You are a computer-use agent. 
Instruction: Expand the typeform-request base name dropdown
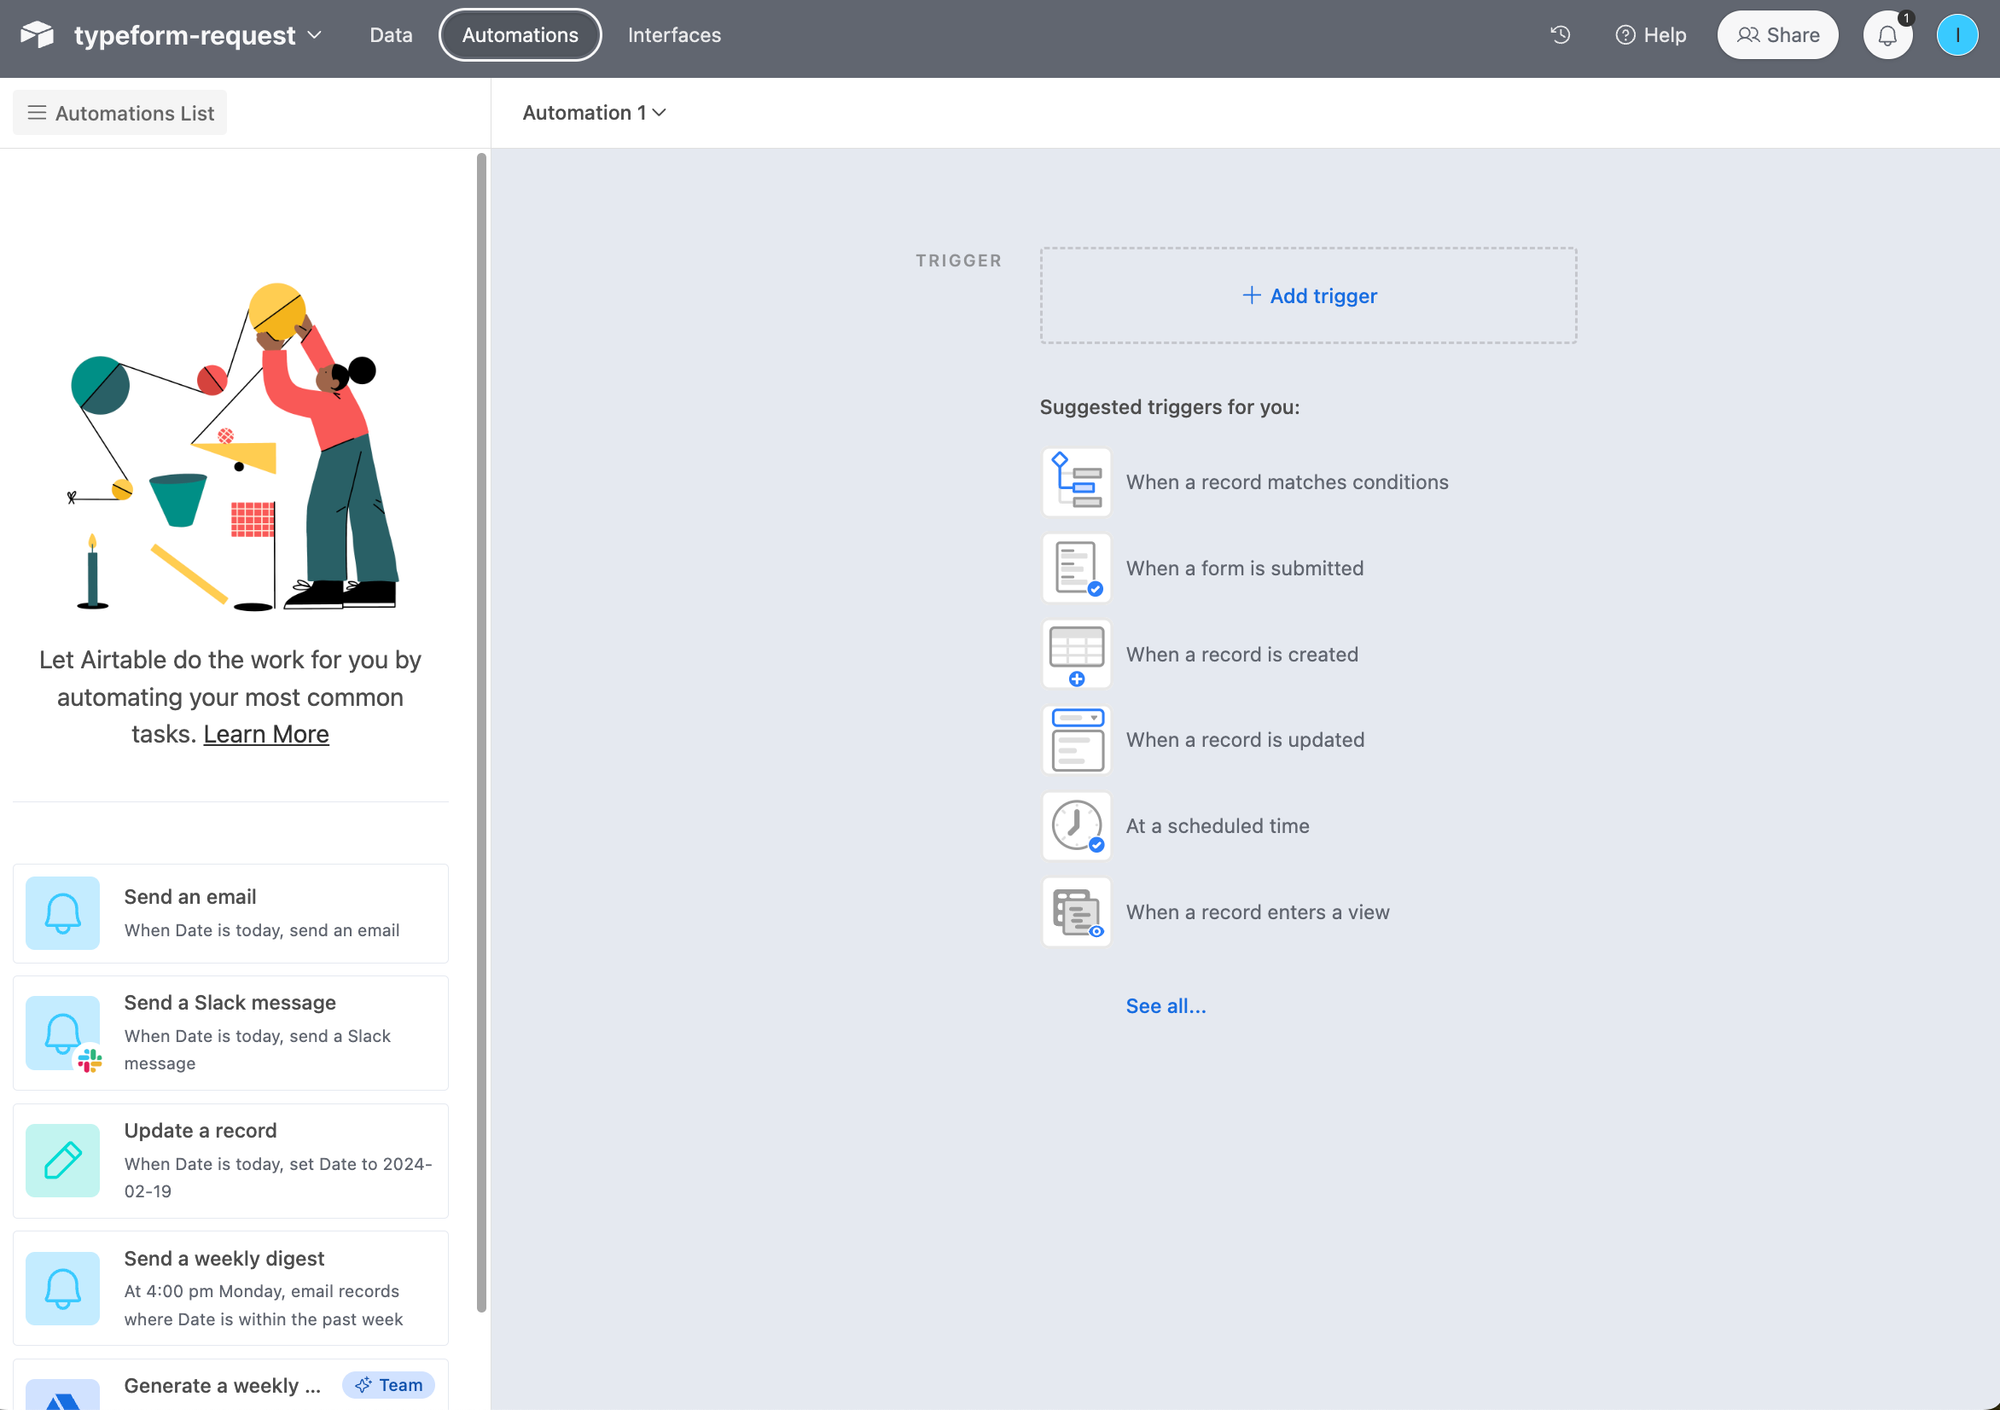point(314,35)
